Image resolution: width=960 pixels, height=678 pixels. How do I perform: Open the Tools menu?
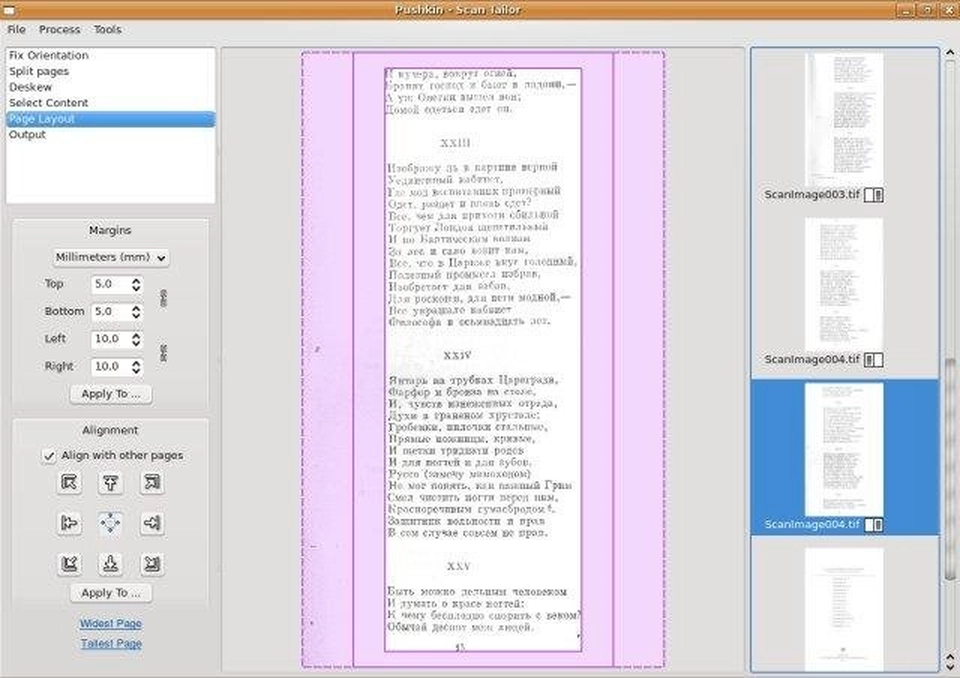click(107, 29)
